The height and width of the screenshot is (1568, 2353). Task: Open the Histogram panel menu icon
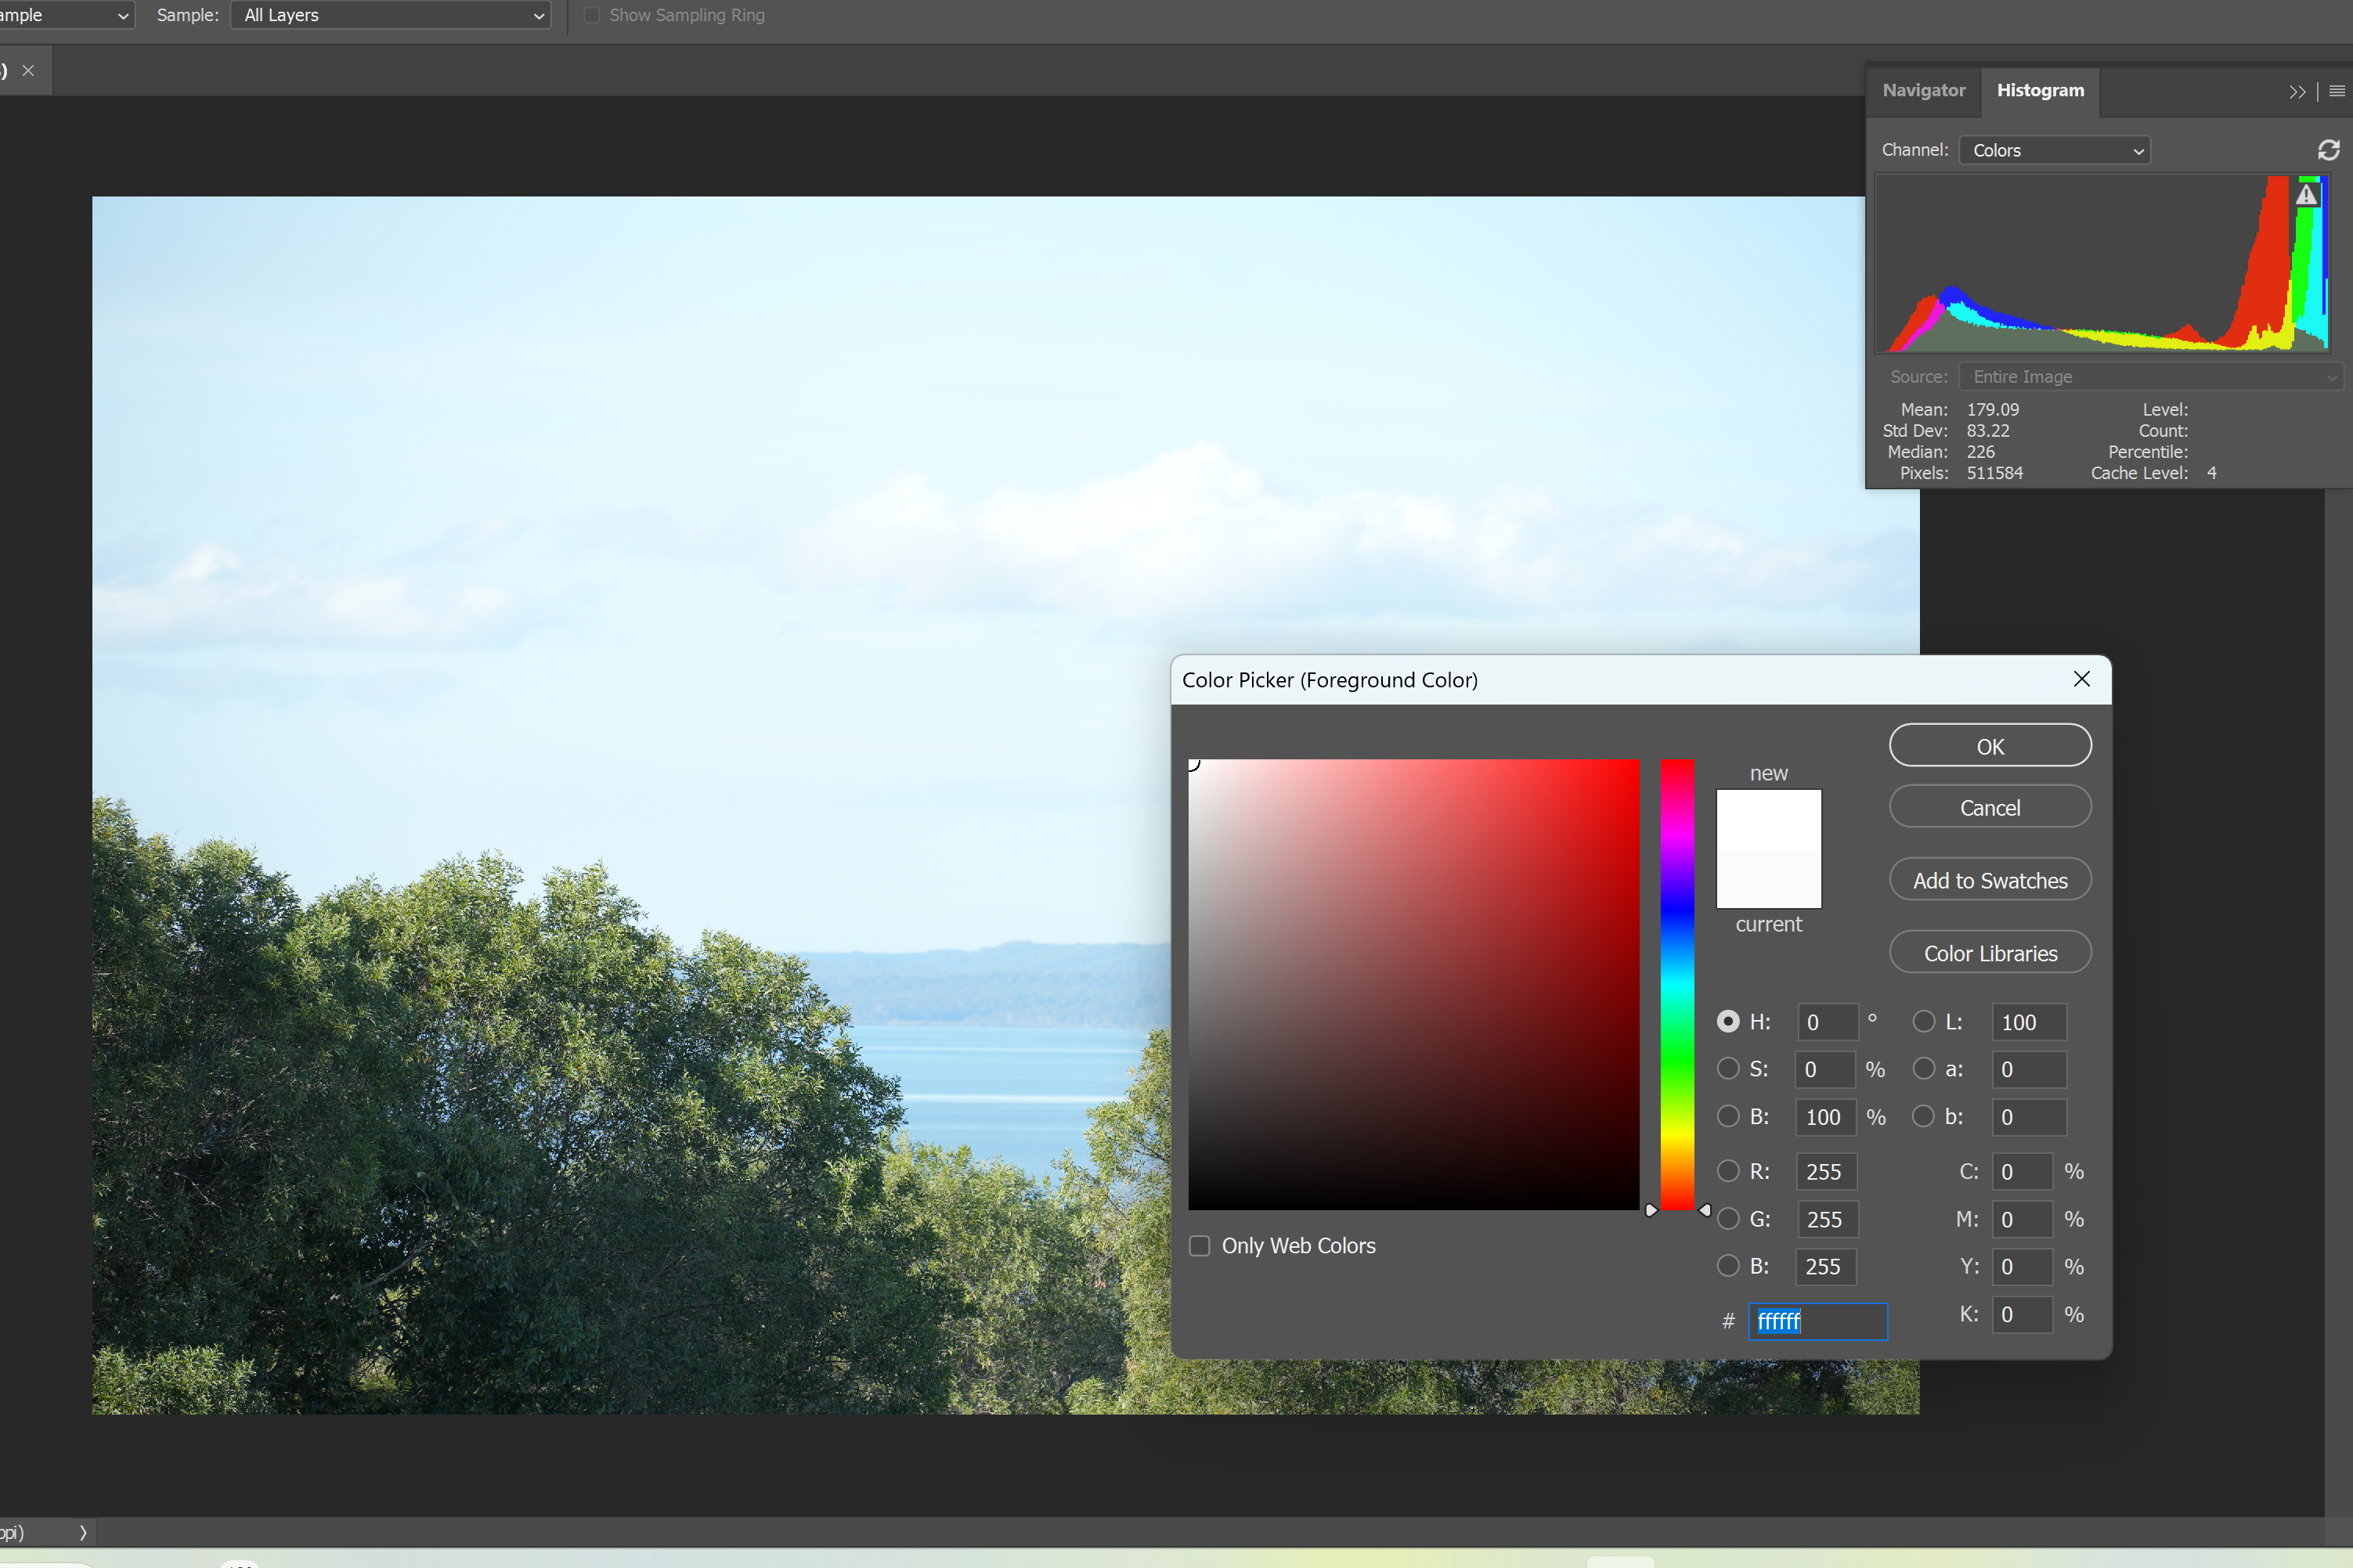[x=2337, y=91]
